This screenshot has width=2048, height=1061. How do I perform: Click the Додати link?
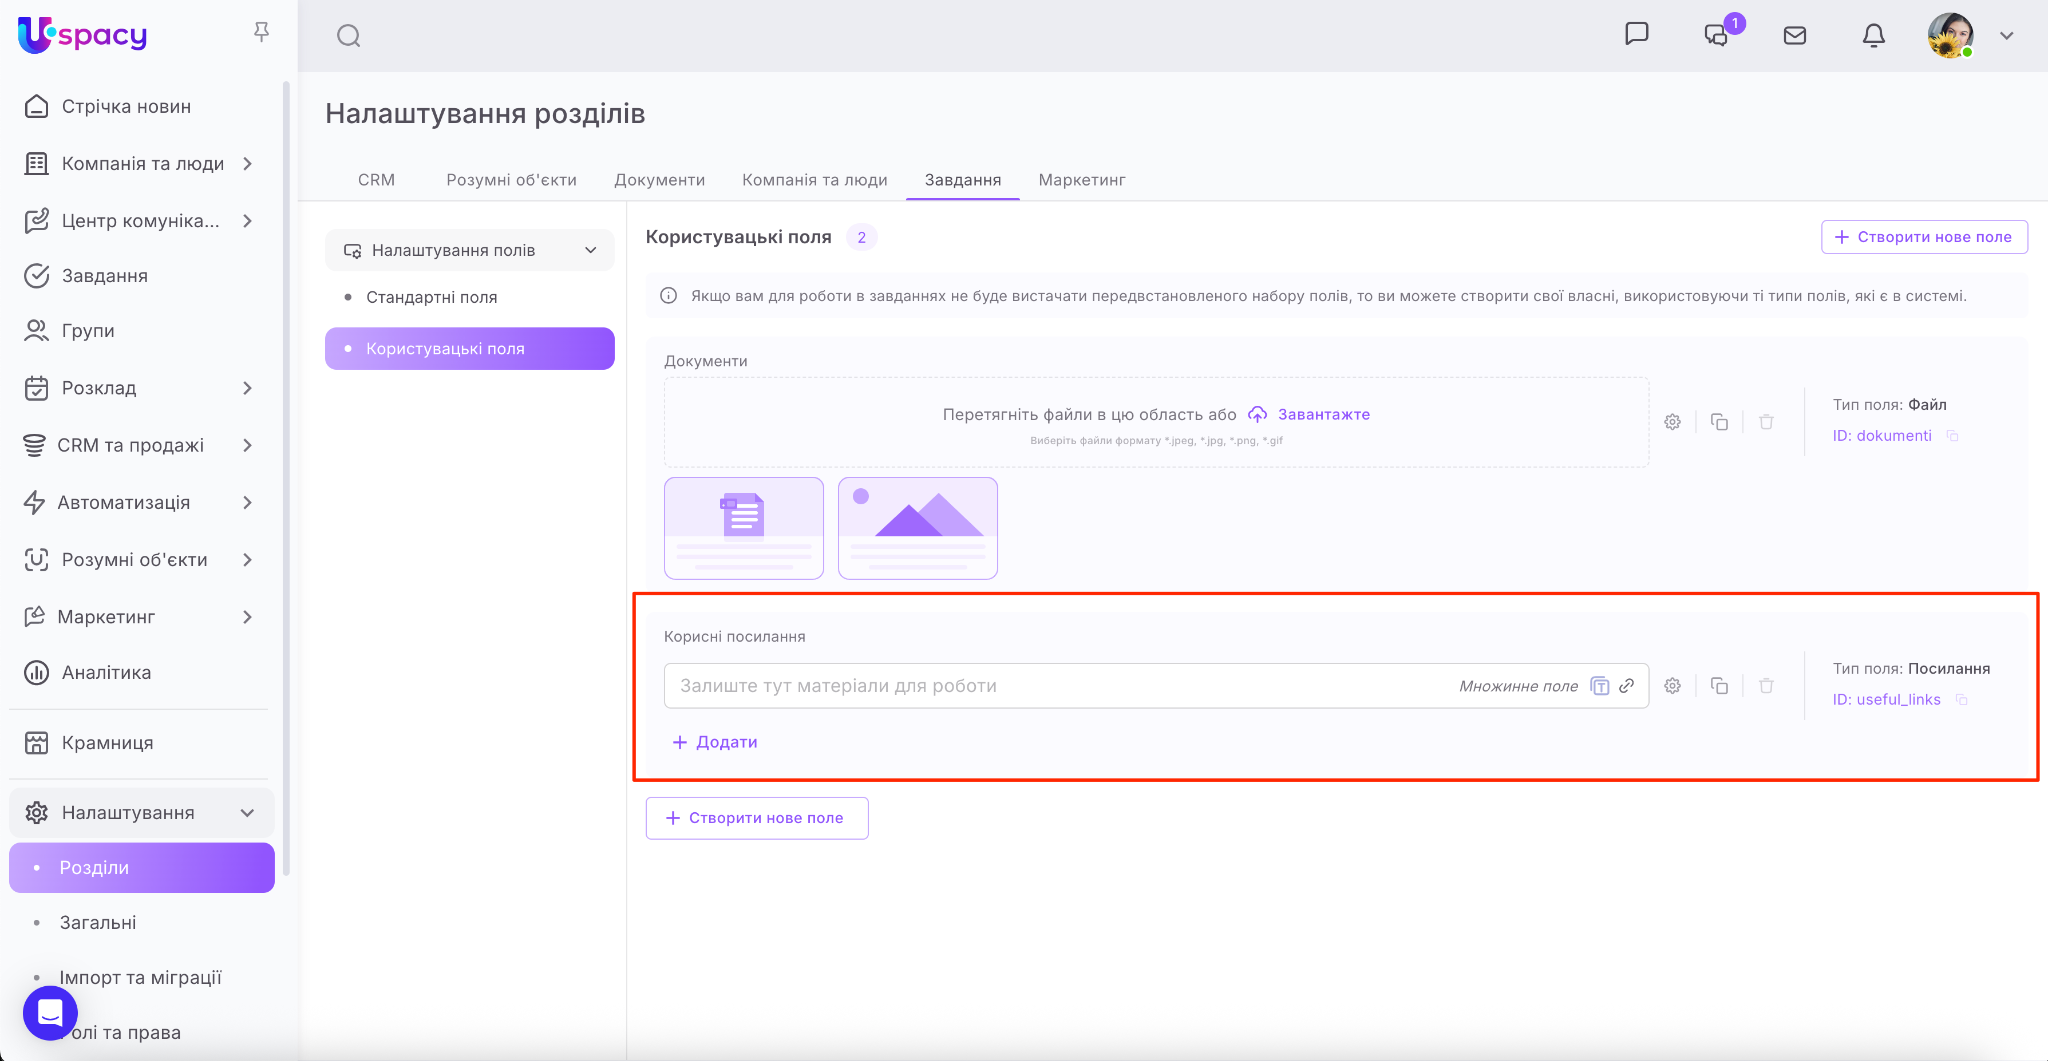pos(715,742)
